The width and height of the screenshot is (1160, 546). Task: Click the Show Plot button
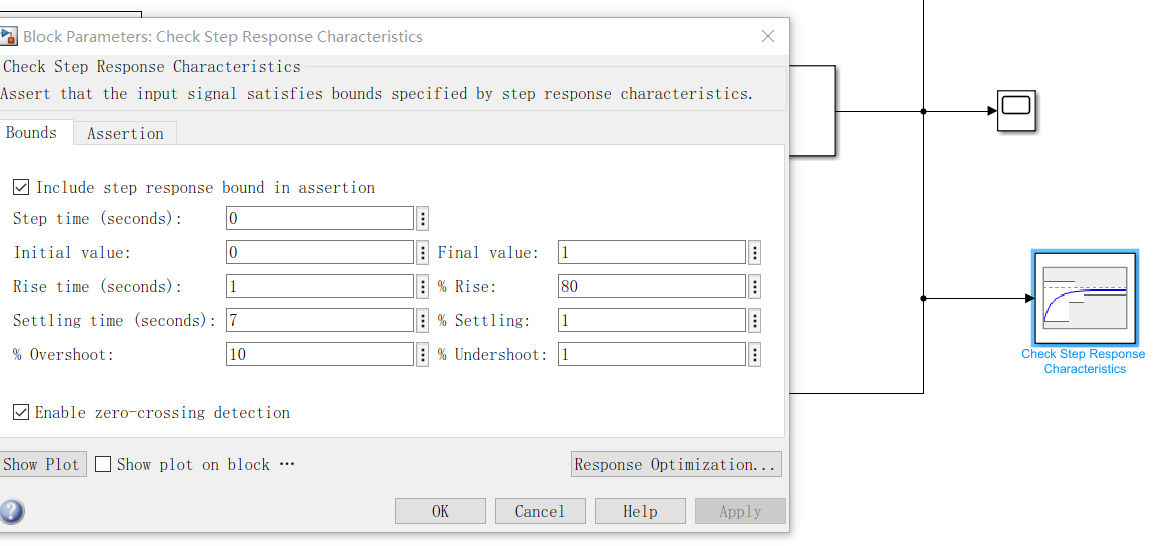point(42,465)
